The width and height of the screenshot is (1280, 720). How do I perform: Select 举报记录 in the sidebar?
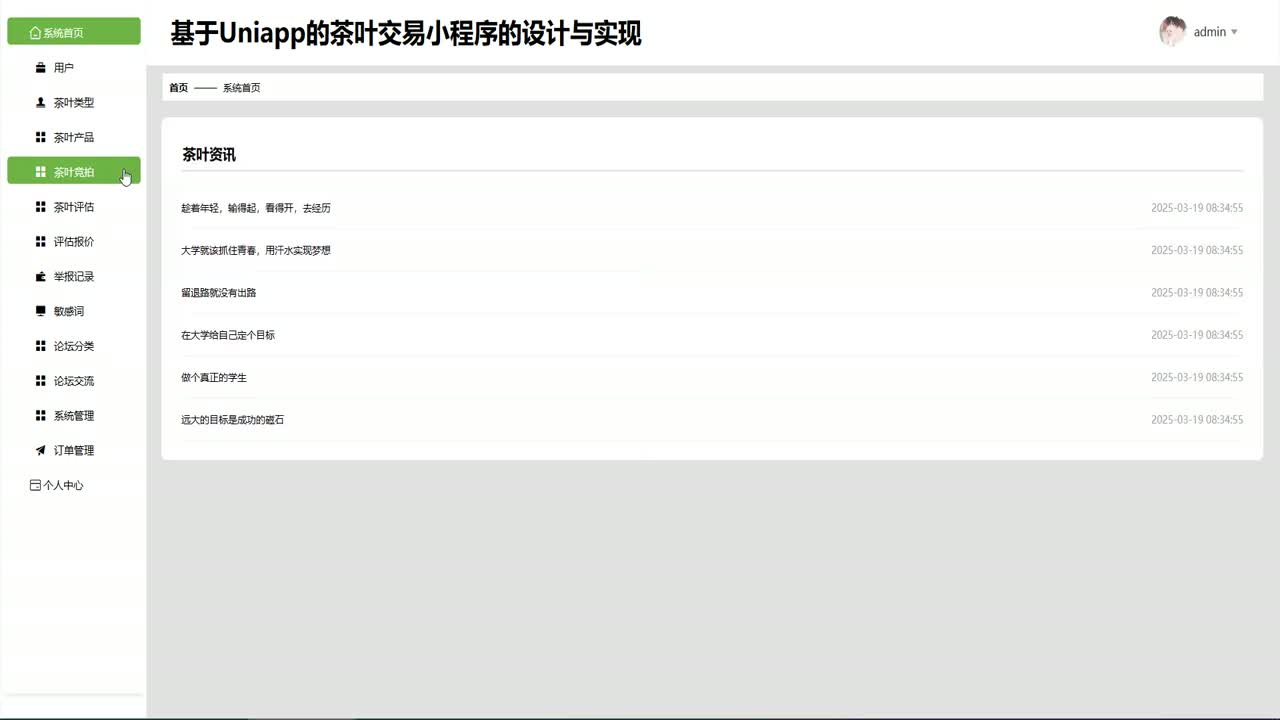click(74, 277)
